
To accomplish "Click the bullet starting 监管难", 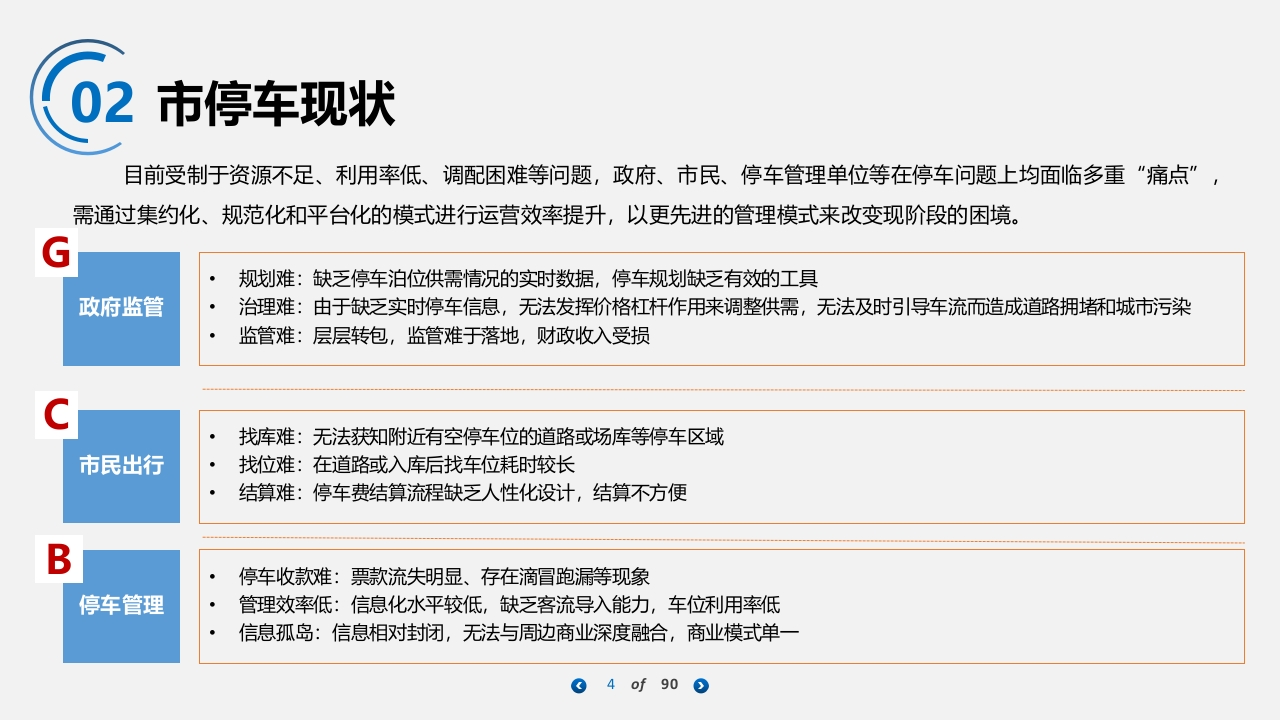I will [444, 336].
